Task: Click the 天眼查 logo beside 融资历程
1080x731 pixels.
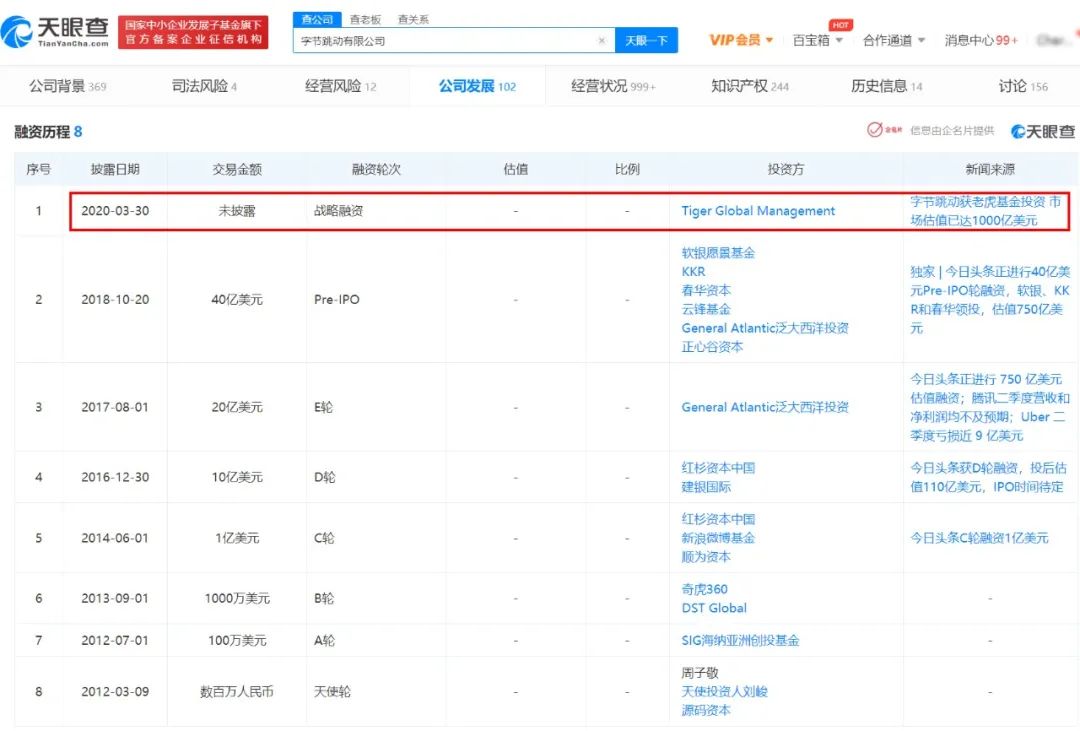Action: point(1042,131)
